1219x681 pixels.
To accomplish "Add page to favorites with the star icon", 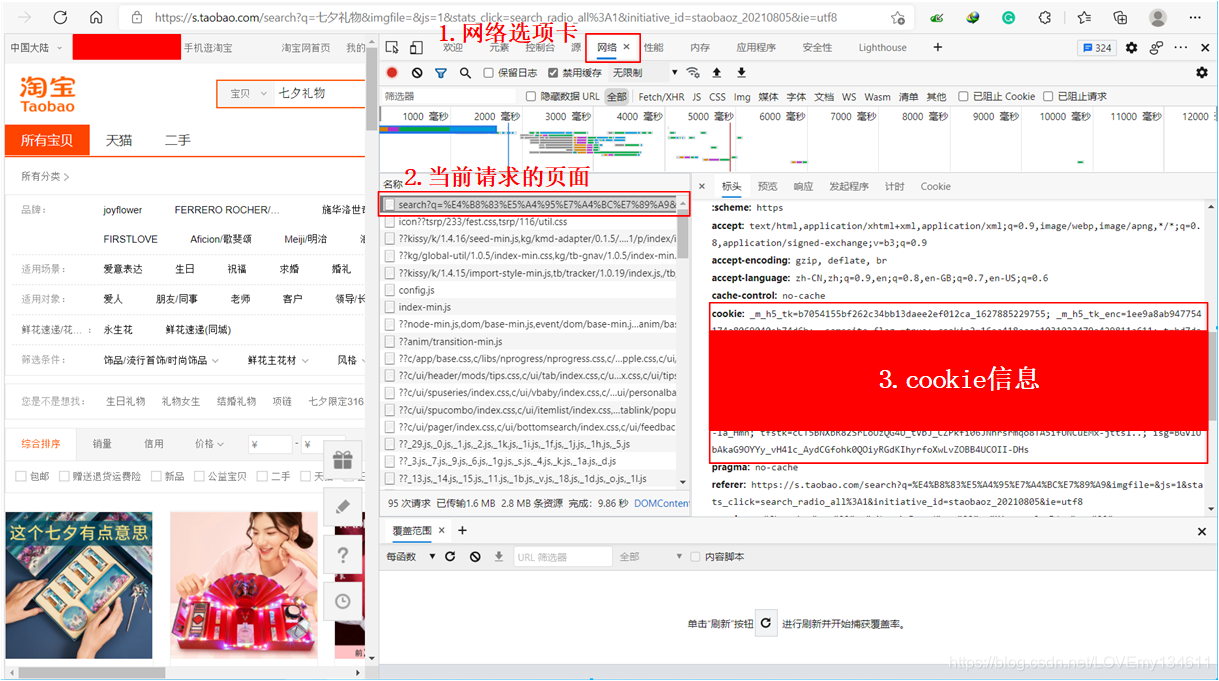I will (897, 18).
